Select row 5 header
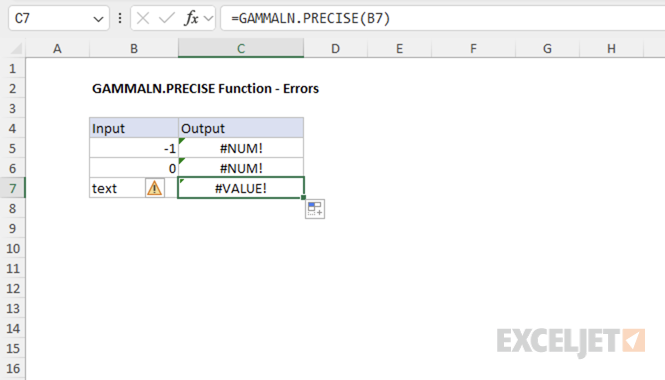 click(x=13, y=148)
